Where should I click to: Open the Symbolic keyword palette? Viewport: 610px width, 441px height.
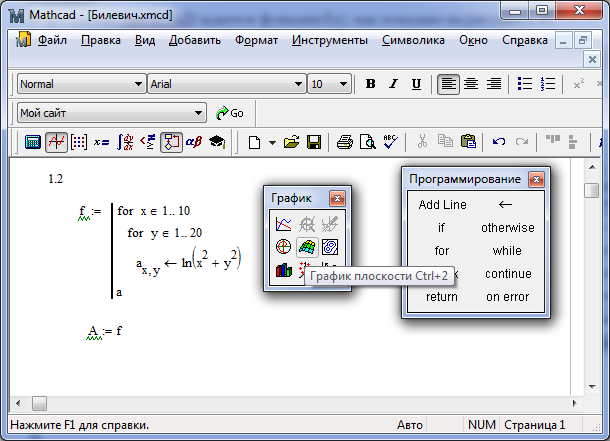point(217,142)
